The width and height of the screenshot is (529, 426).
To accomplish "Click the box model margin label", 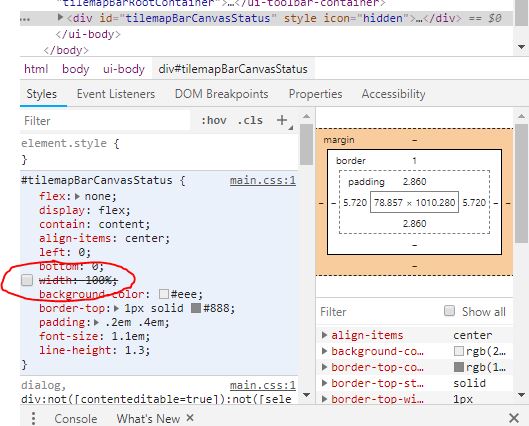I will pos(339,140).
